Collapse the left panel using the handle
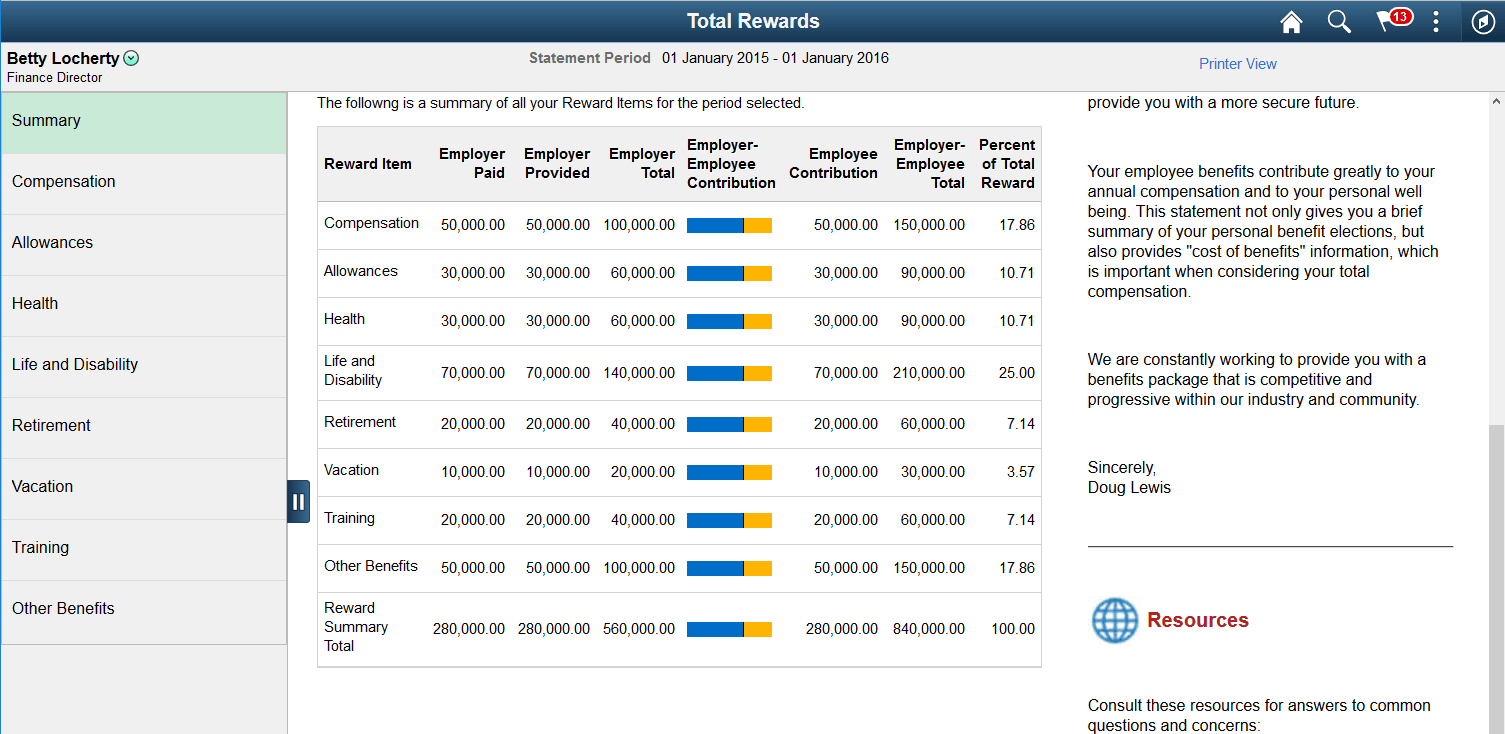Screen dimensions: 1505x734 point(298,500)
